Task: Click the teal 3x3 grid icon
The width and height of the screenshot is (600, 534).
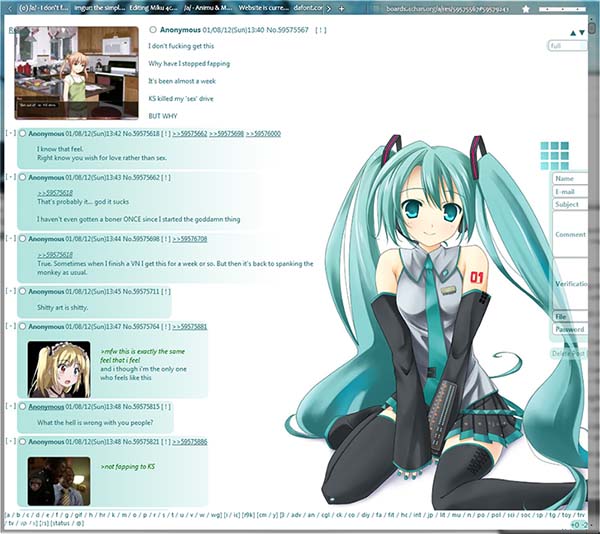Action: (x=554, y=155)
